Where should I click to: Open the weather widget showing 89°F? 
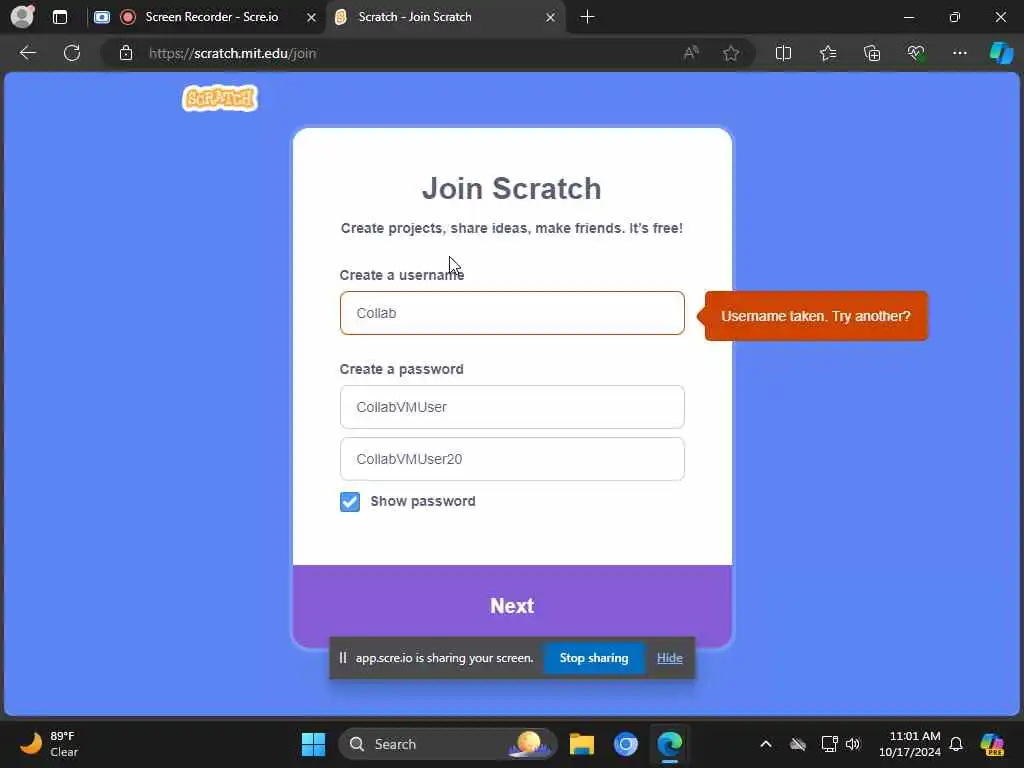(49, 744)
